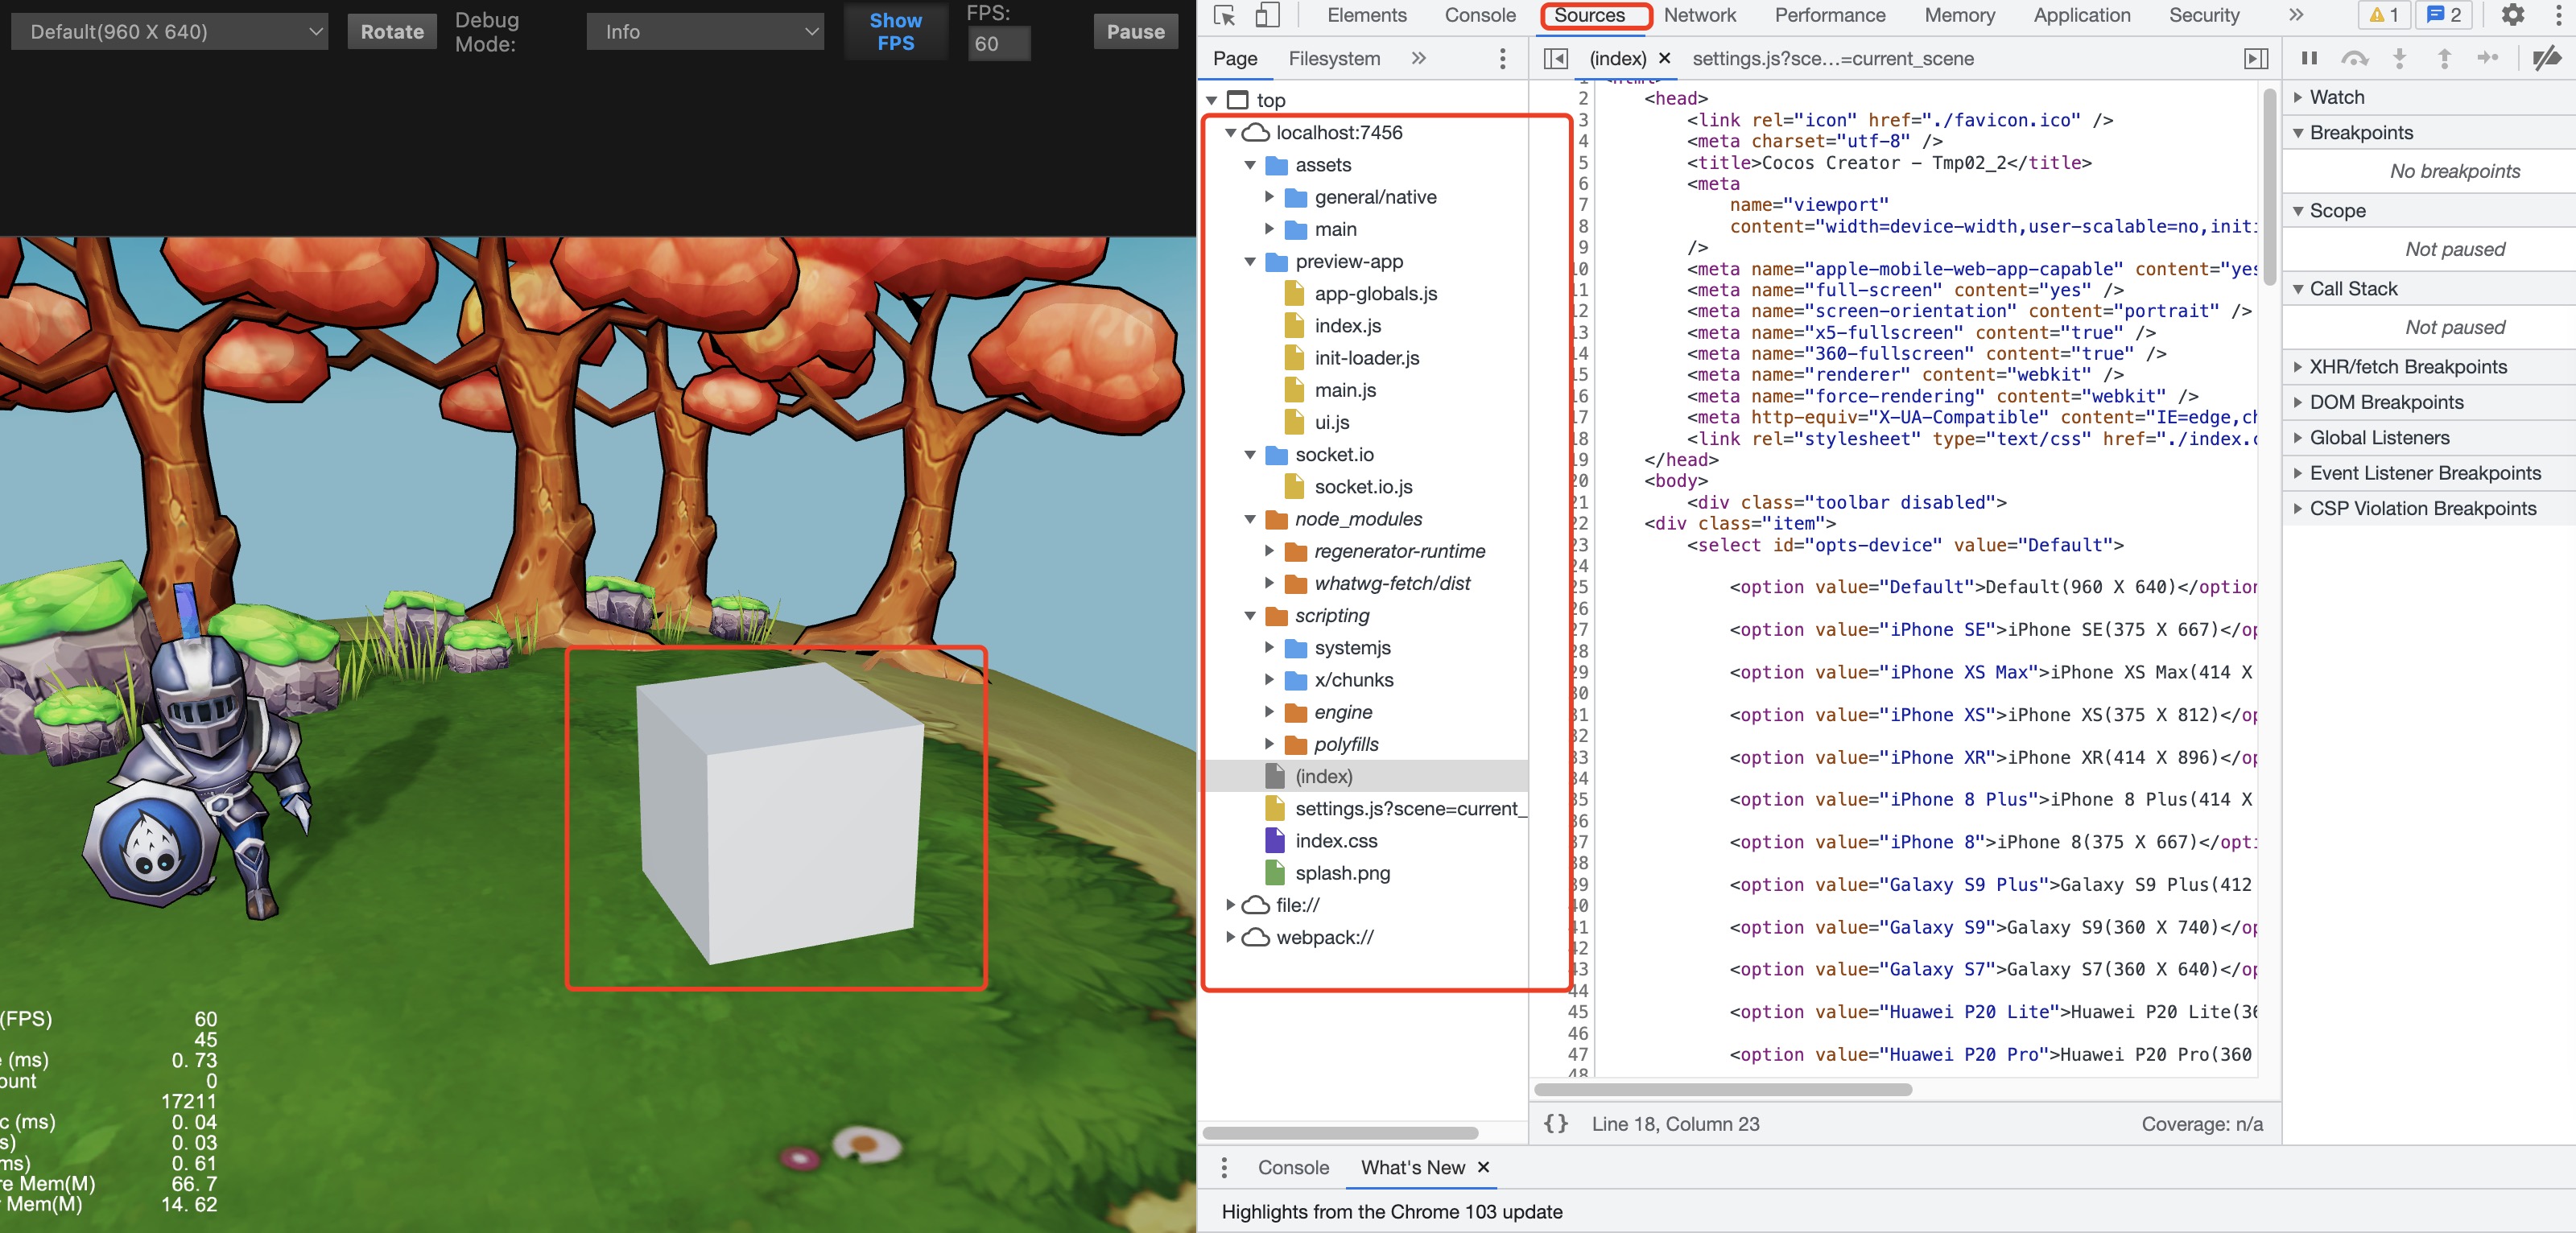Image resolution: width=2576 pixels, height=1233 pixels.
Task: Click the pretty print braces icon
Action: pyautogui.click(x=1555, y=1123)
